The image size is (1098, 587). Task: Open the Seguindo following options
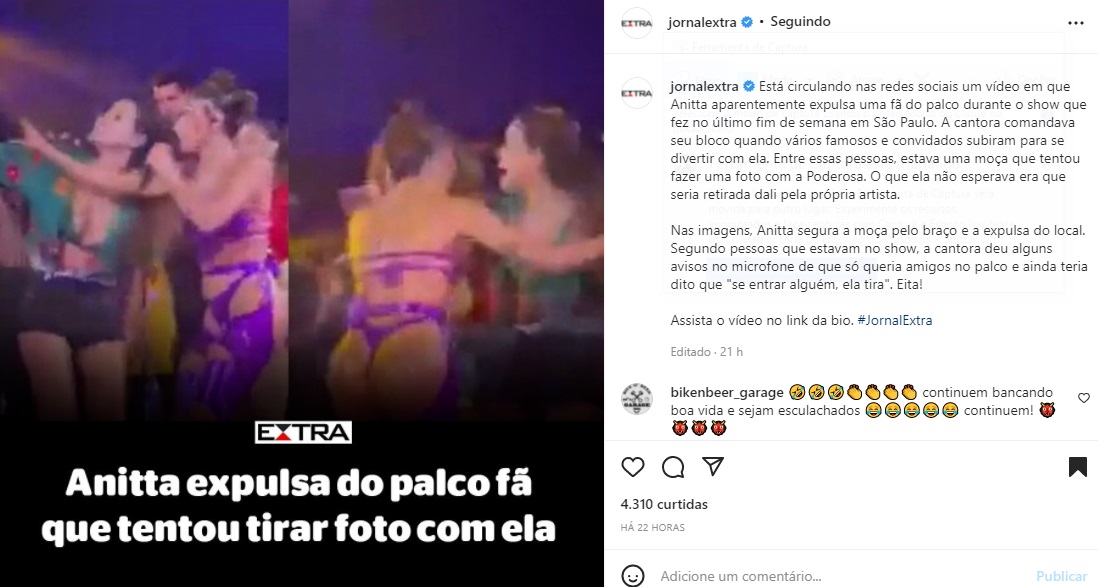800,22
